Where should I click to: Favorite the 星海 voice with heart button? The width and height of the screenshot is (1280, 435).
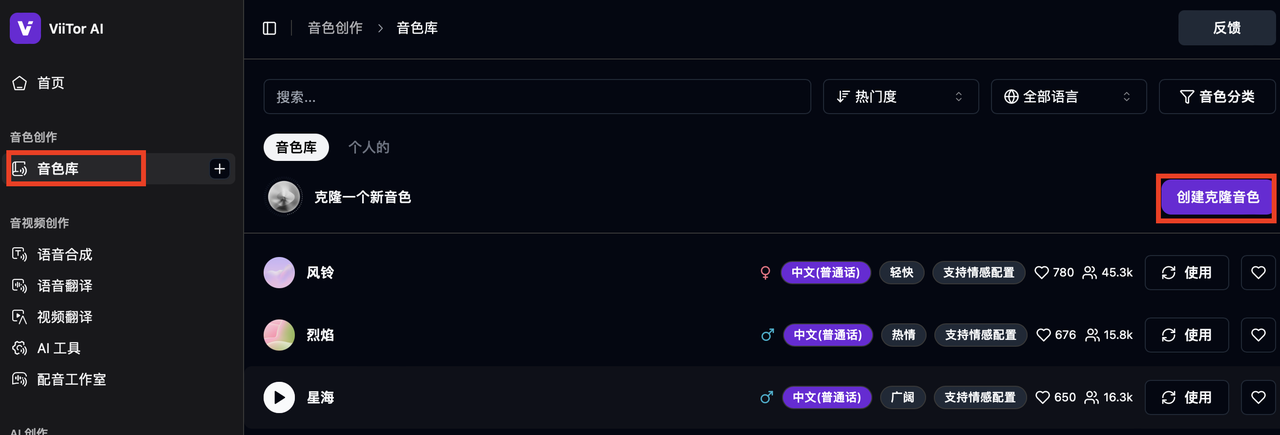(1259, 397)
